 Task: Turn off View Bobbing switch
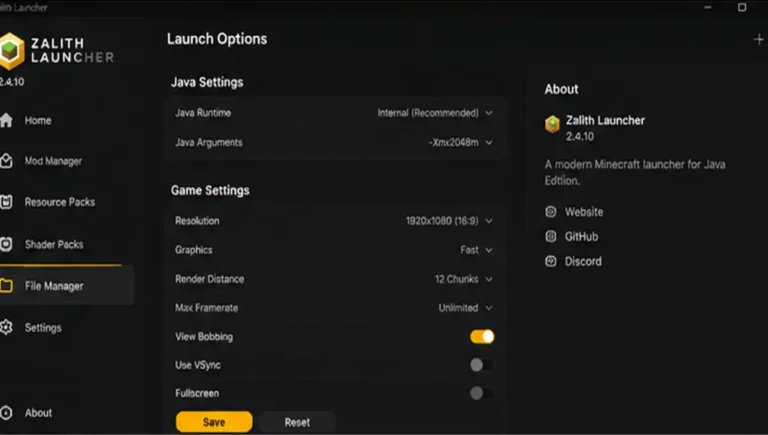[482, 337]
